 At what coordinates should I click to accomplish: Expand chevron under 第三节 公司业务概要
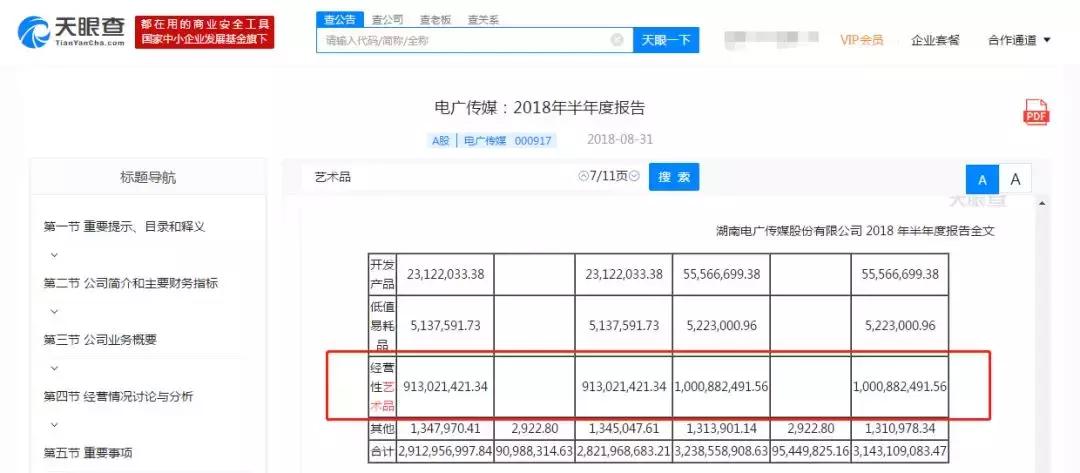coord(54,368)
